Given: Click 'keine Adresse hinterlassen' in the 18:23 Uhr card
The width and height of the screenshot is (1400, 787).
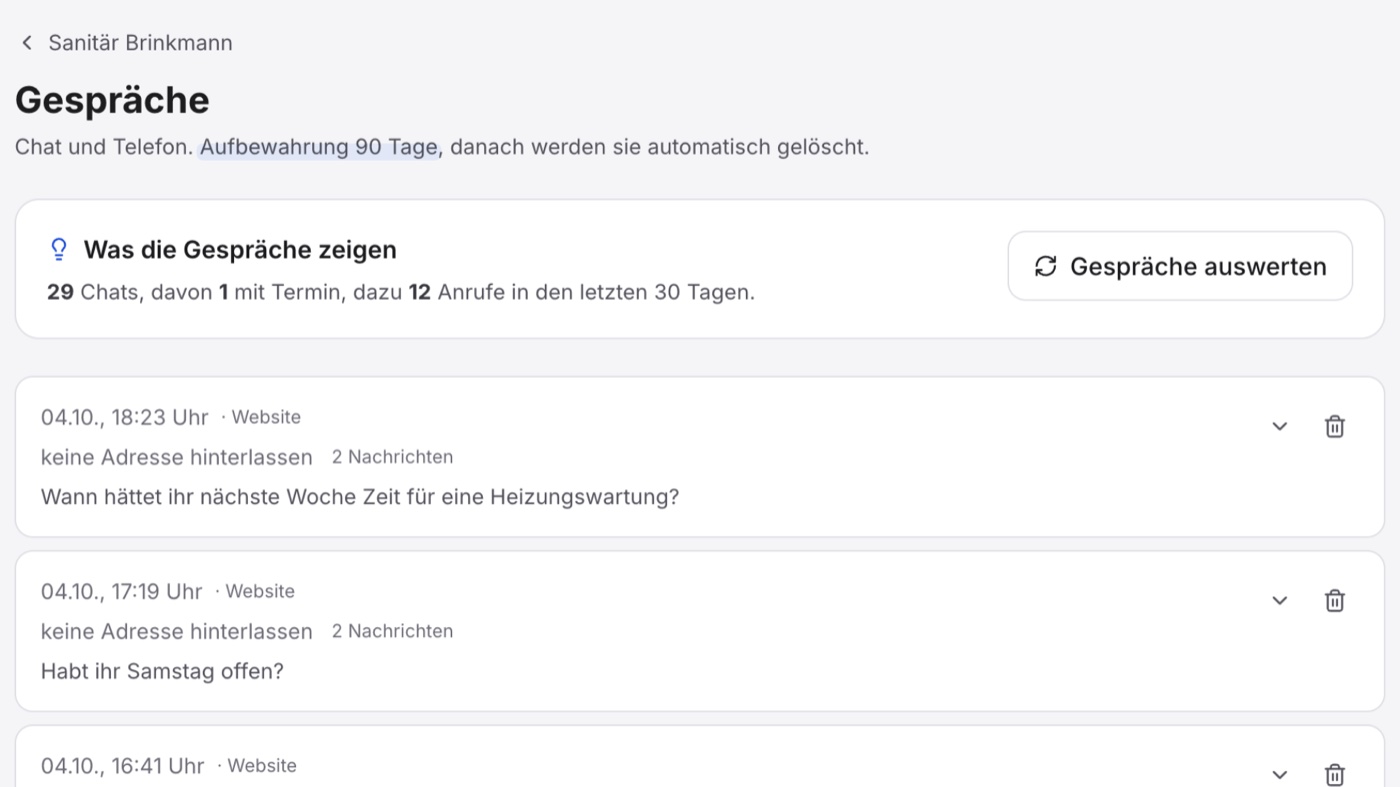Looking at the screenshot, I should (x=177, y=457).
